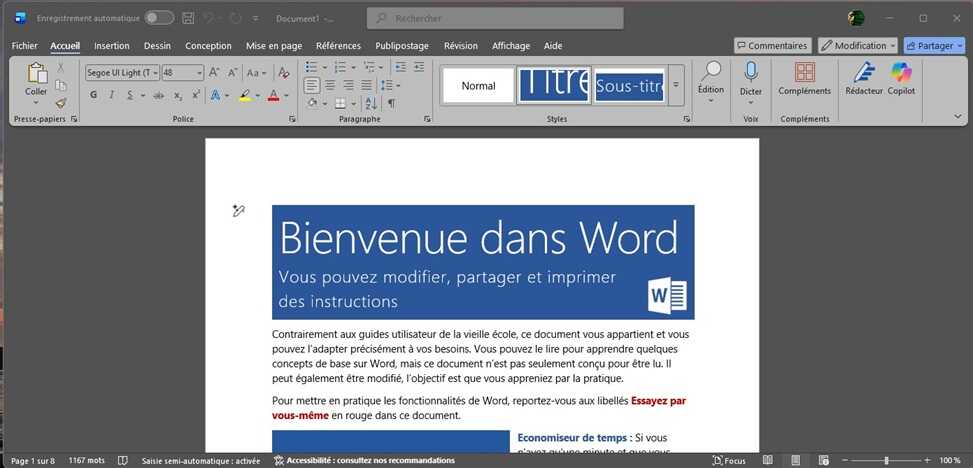Open the Édition search menu button
Image resolution: width=973 pixels, height=468 pixels.
click(711, 82)
